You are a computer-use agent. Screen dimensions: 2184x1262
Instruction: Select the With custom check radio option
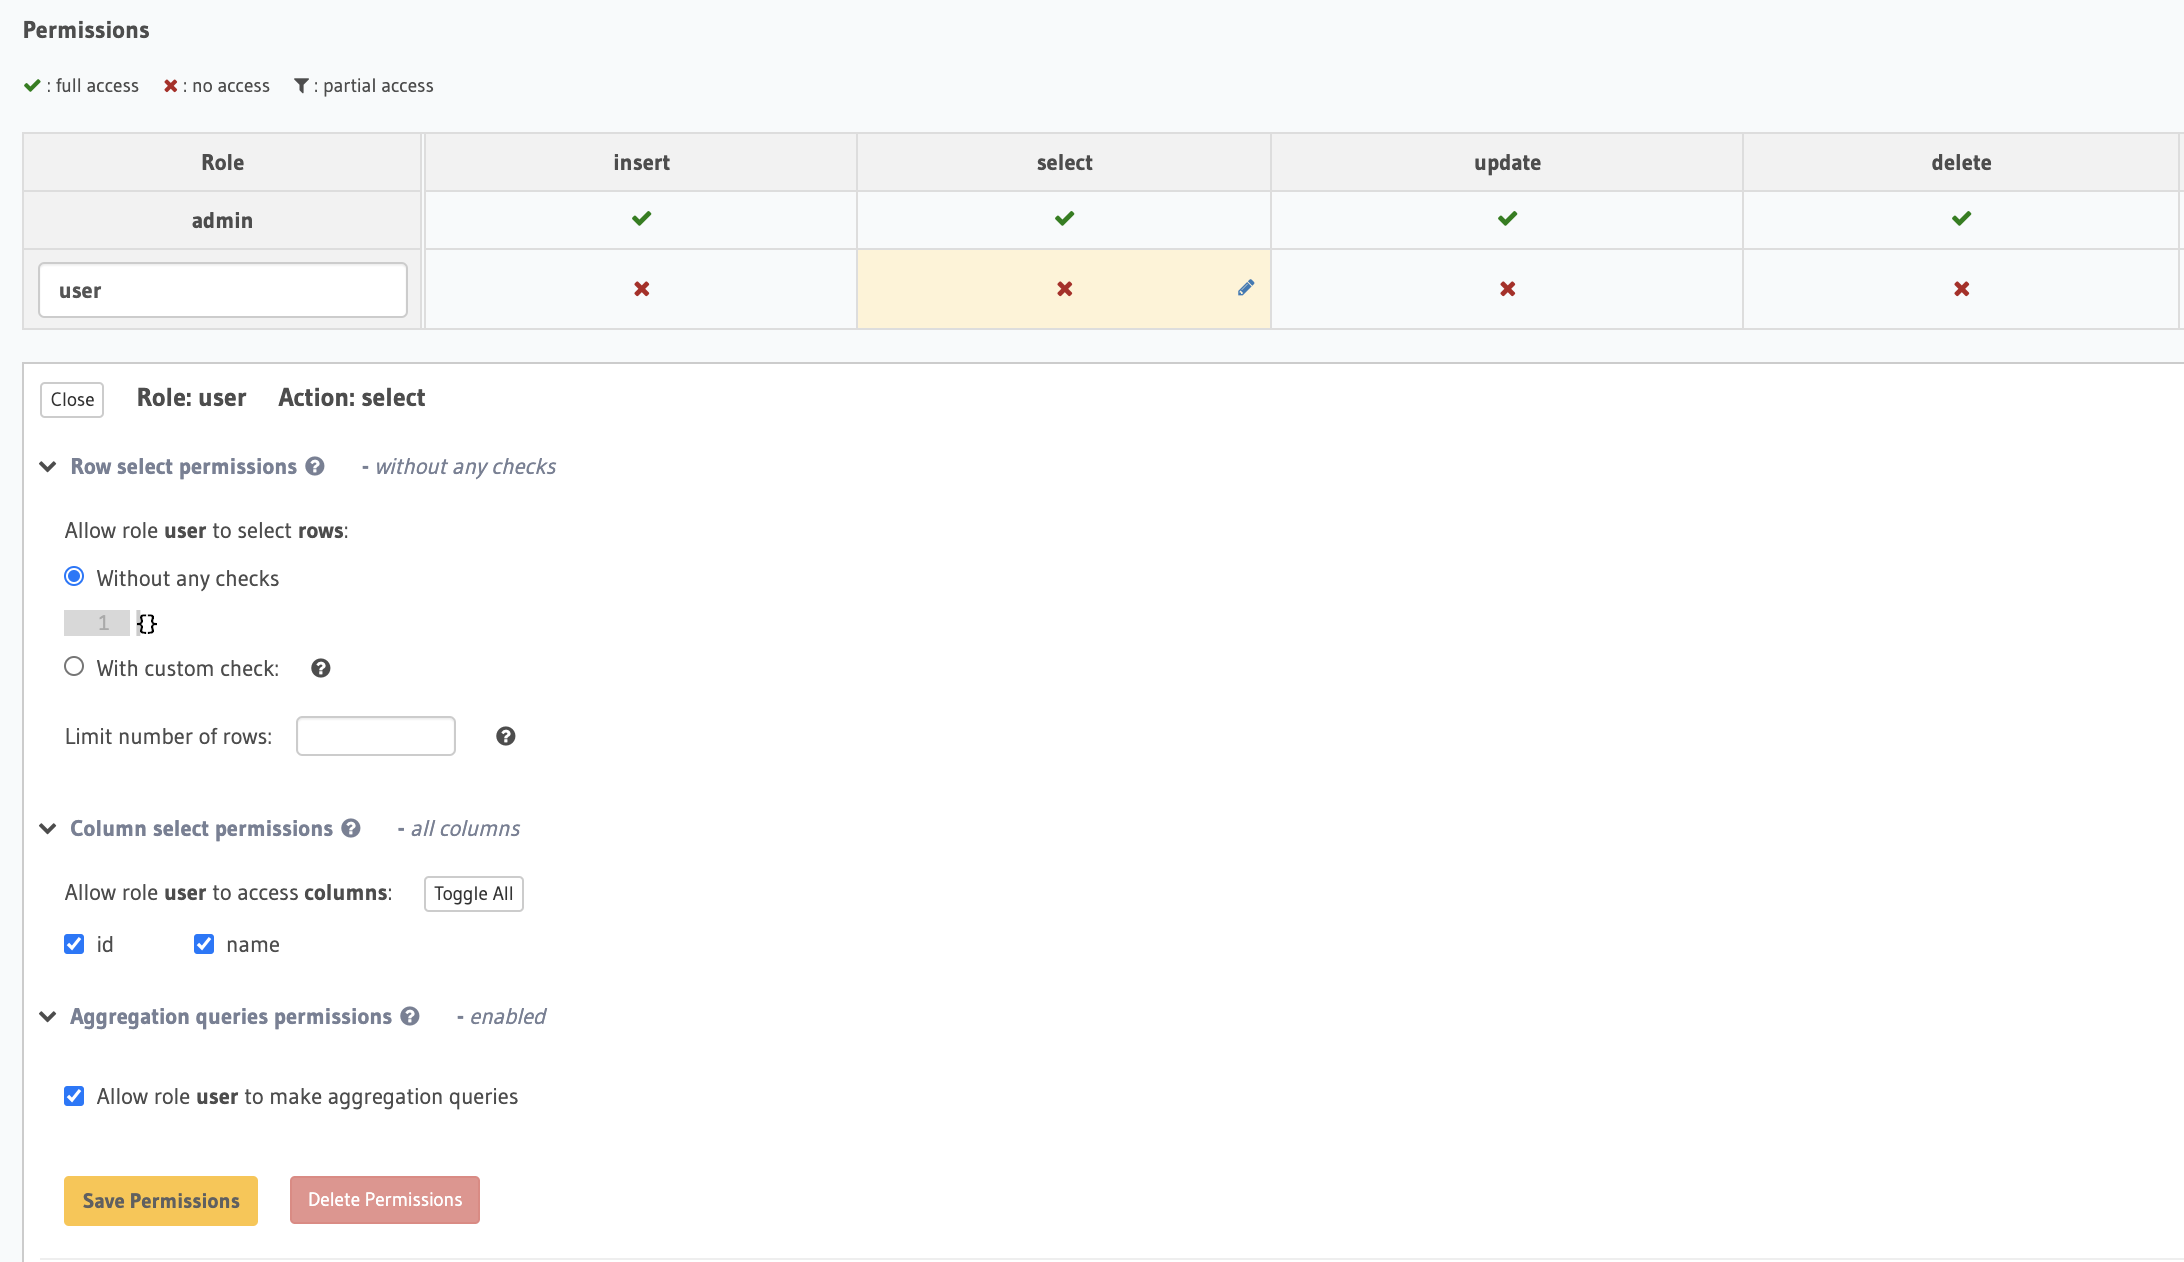point(74,667)
